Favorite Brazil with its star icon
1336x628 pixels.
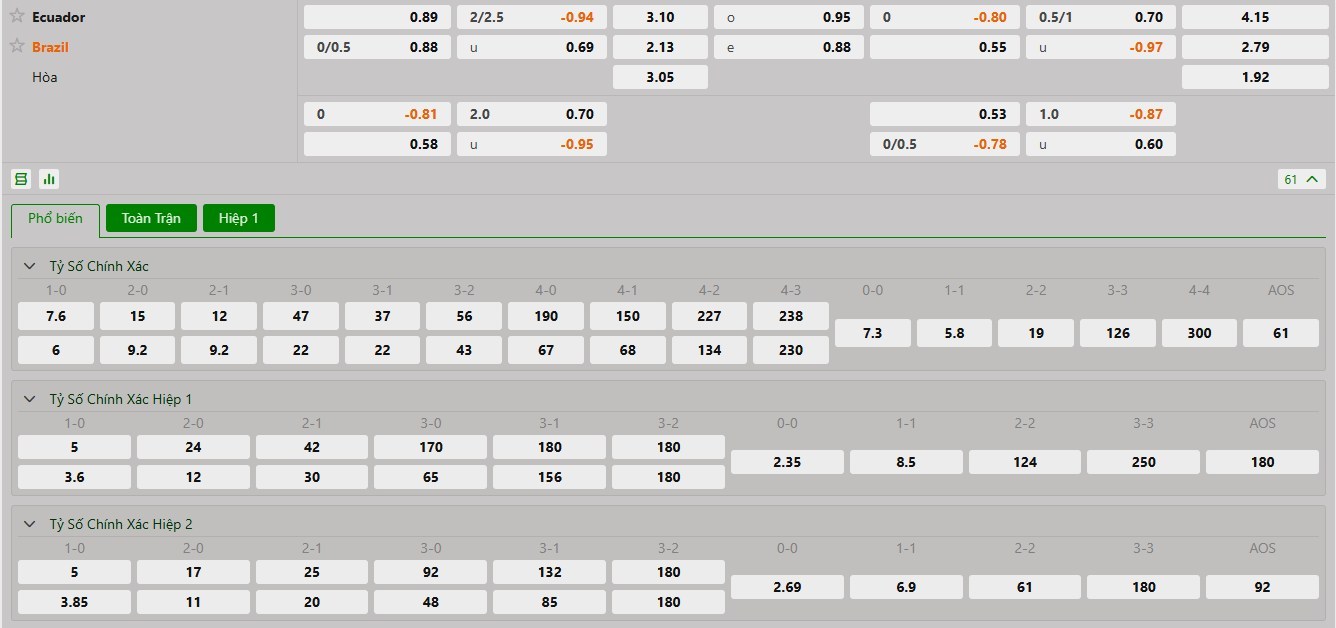pyautogui.click(x=17, y=46)
